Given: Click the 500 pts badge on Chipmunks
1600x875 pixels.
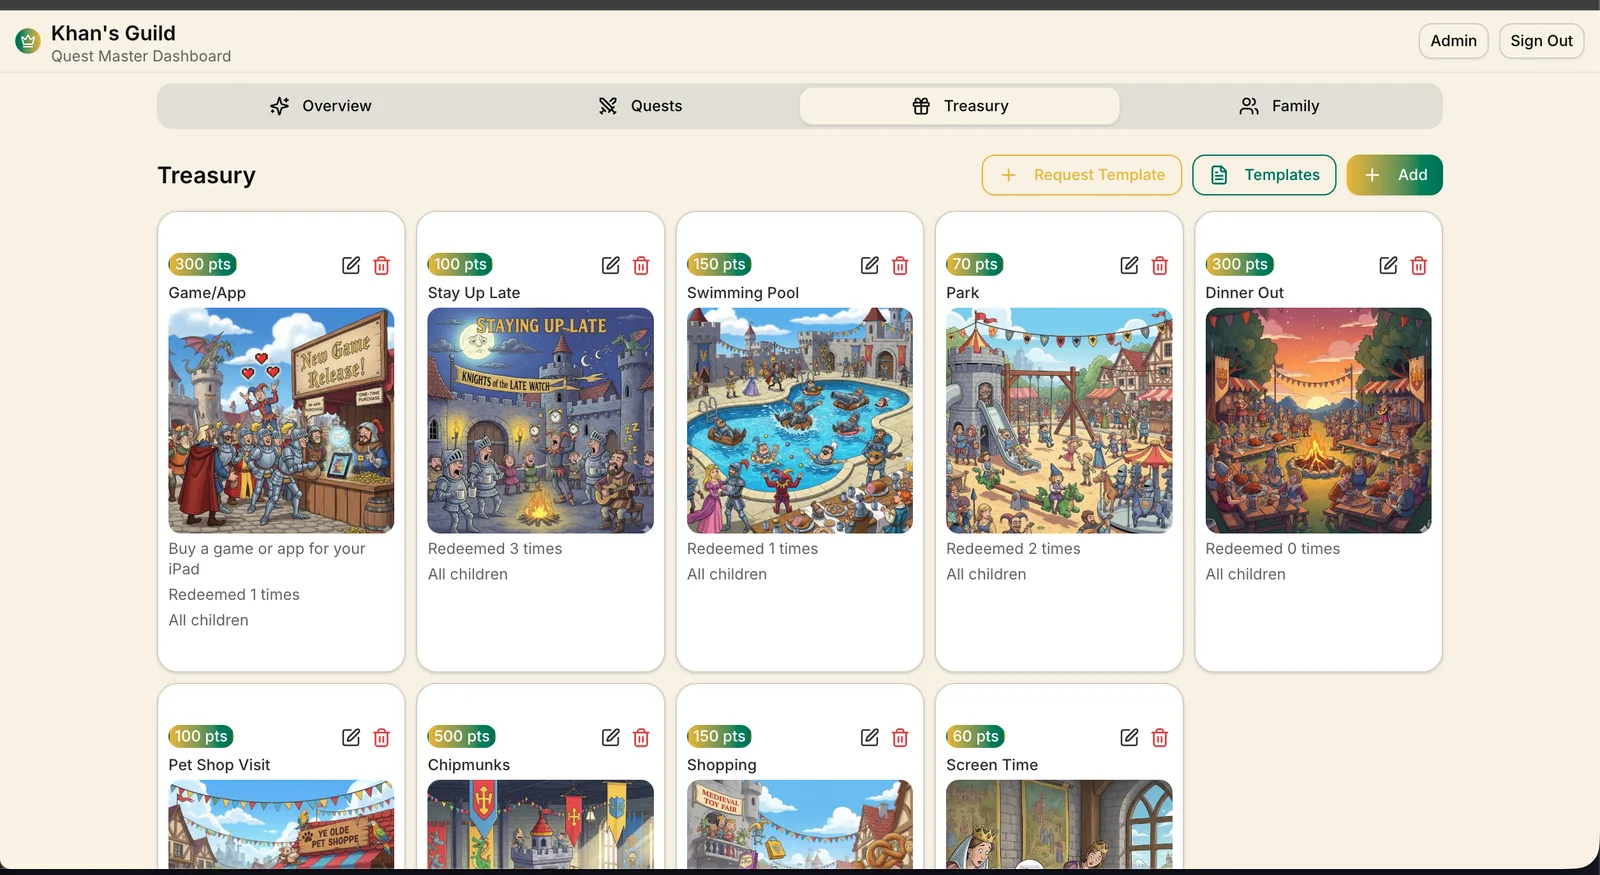Looking at the screenshot, I should pos(462,736).
